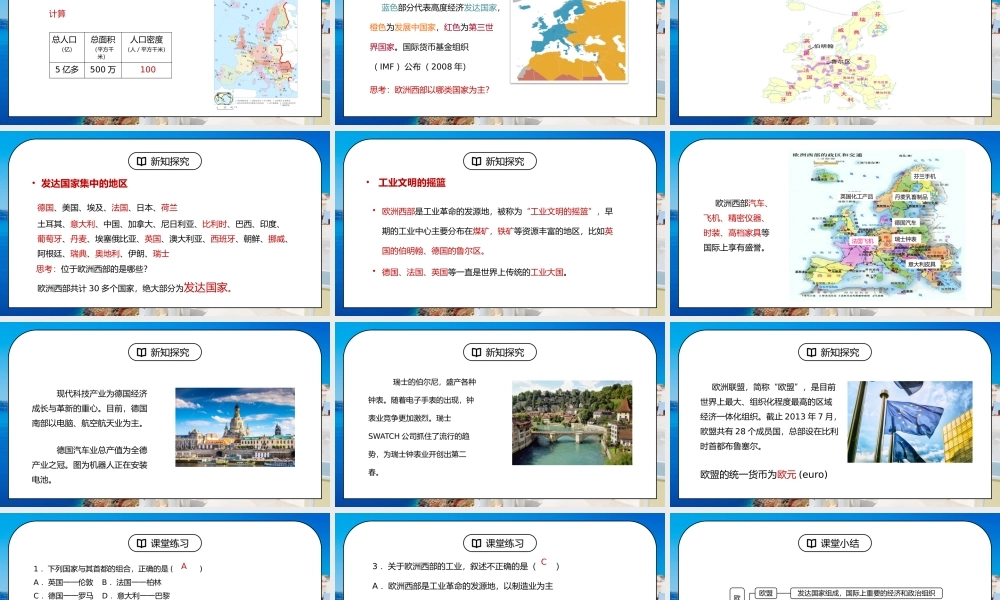1000x600 pixels.
Task: Click the paragraph 德国汽车业总产值为全德产业之冠
Action: 90,465
